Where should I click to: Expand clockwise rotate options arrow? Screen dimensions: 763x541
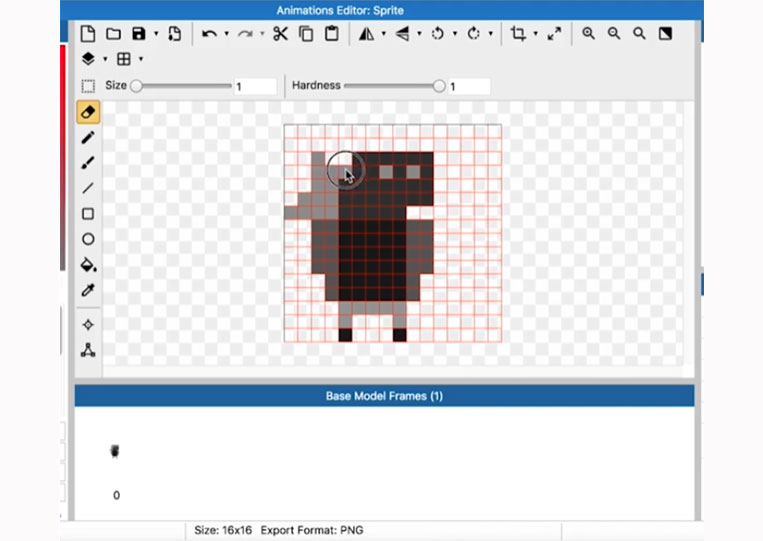490,34
